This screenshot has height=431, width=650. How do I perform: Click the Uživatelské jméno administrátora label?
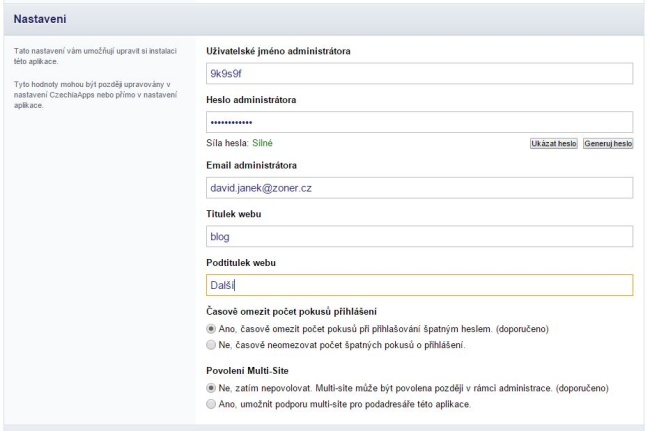(277, 51)
